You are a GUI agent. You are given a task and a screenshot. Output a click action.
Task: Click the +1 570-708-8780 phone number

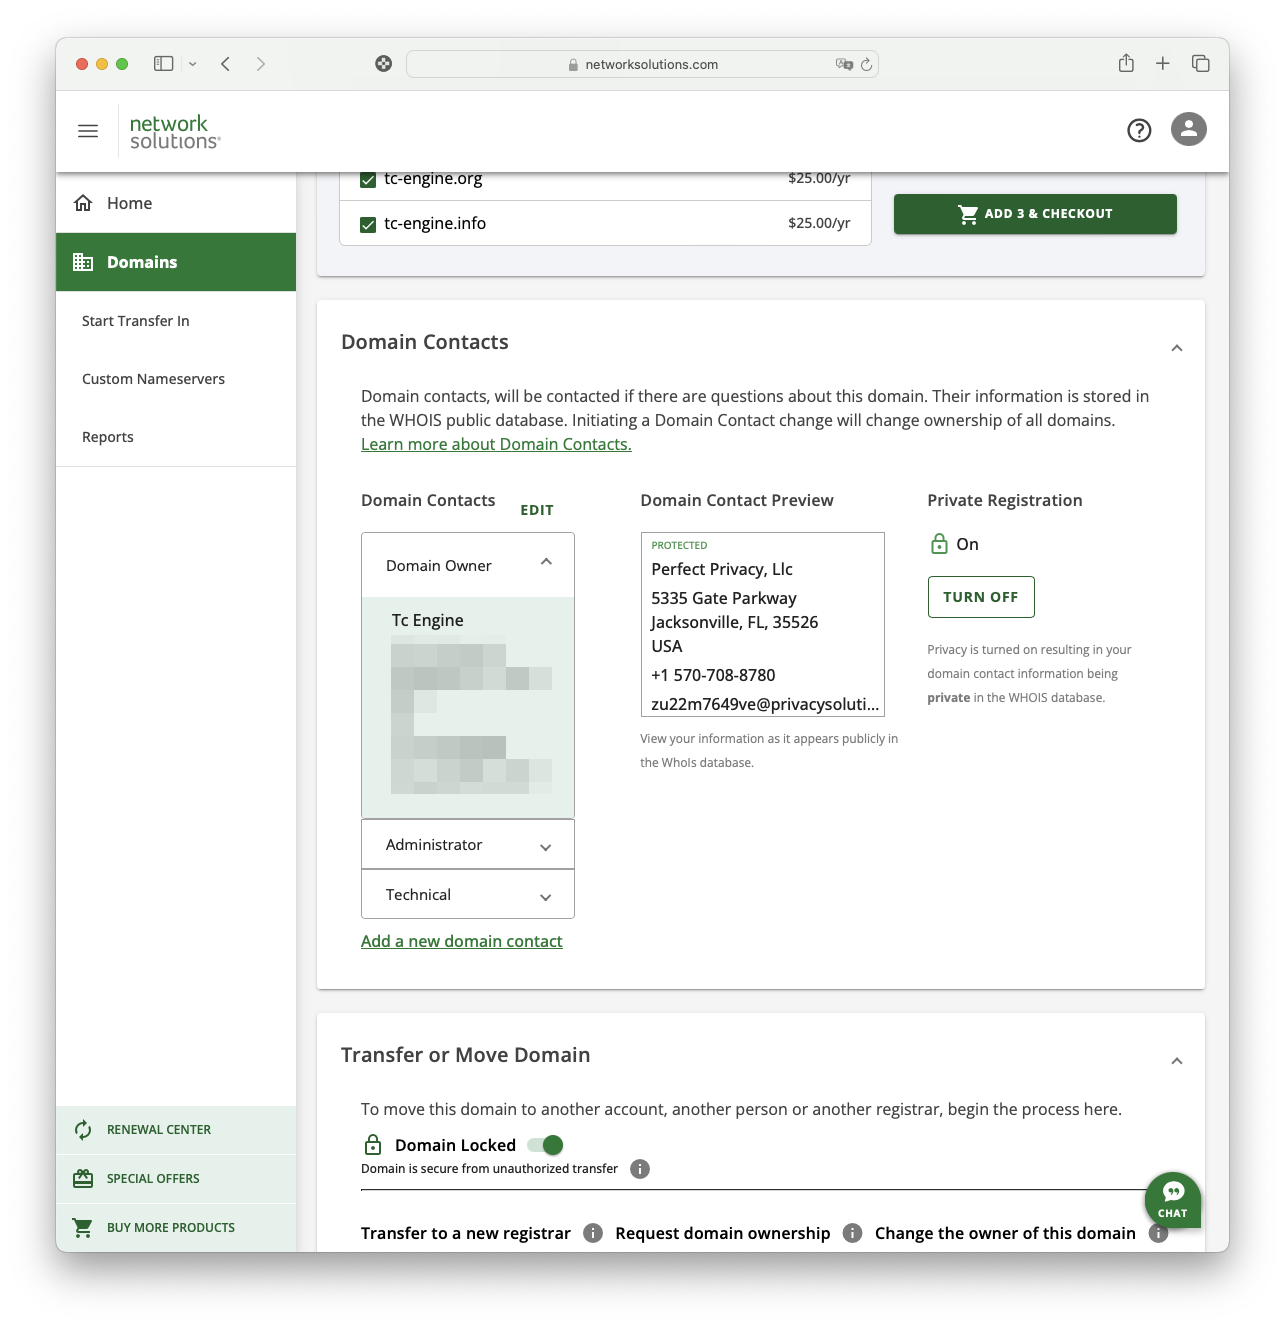713,675
